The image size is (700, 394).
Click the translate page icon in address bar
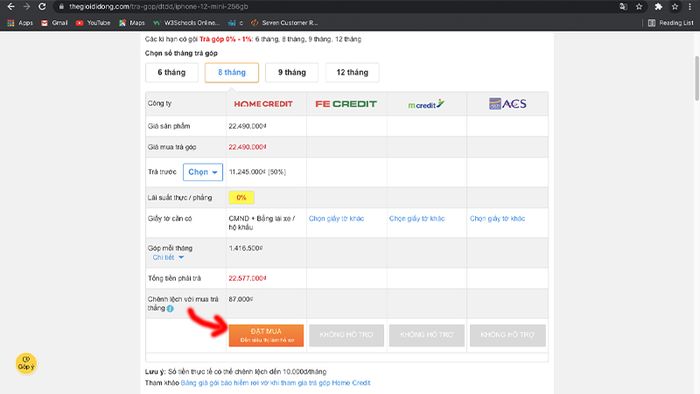point(623,7)
